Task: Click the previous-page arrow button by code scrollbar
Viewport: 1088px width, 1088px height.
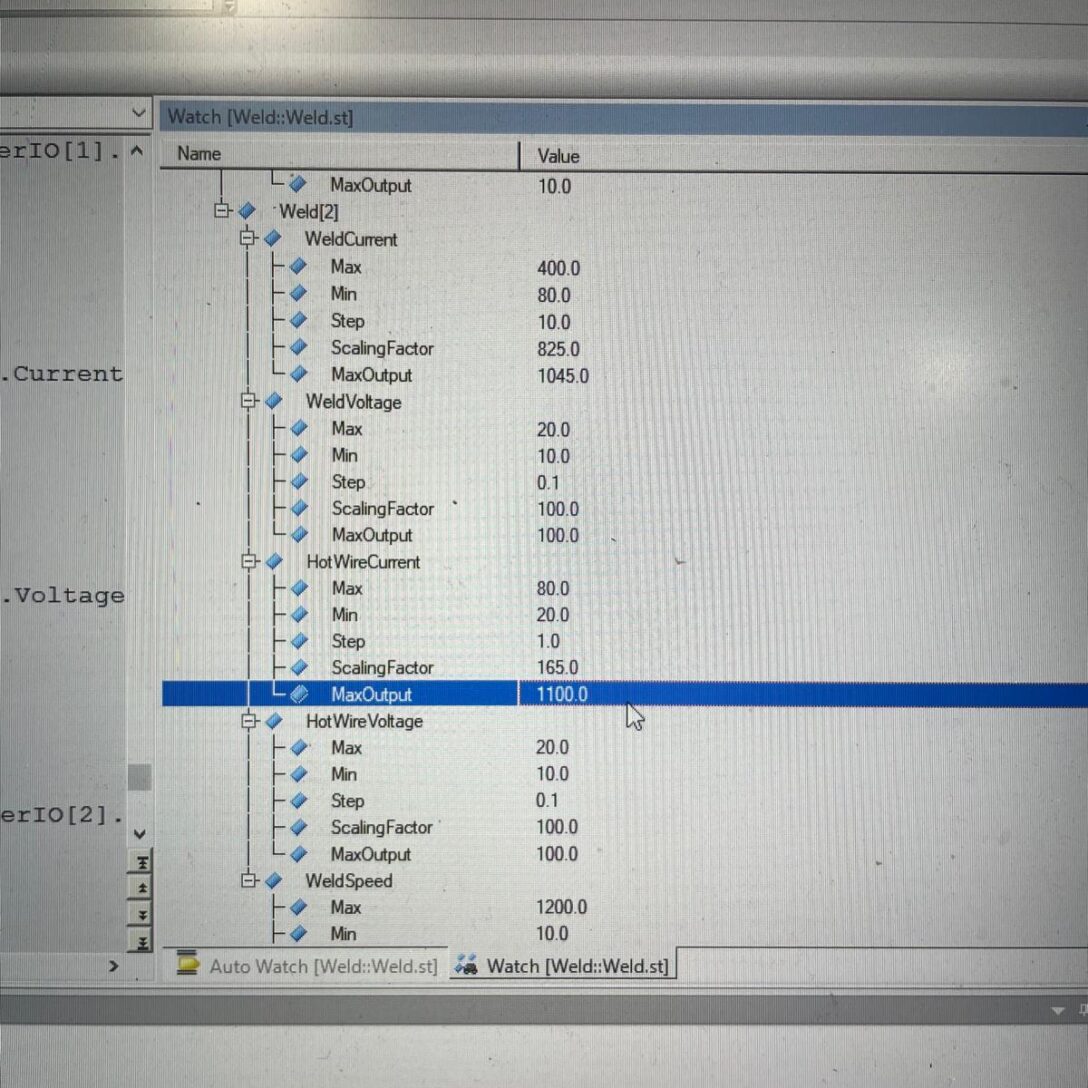Action: [x=141, y=888]
